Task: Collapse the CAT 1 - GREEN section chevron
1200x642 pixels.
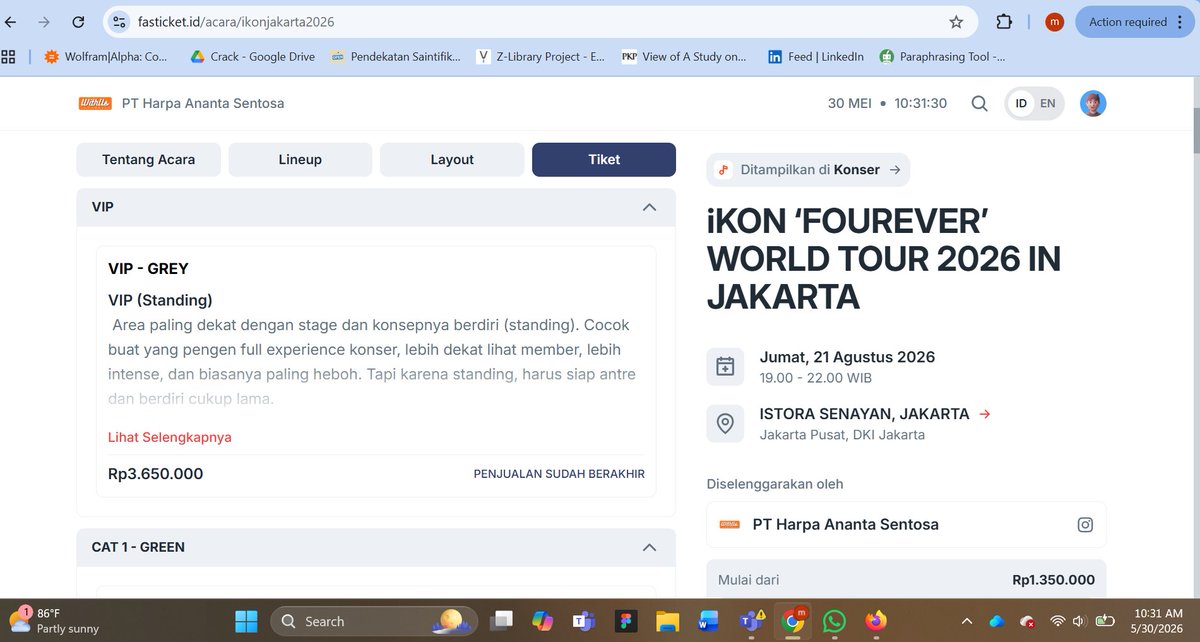Action: click(x=649, y=547)
